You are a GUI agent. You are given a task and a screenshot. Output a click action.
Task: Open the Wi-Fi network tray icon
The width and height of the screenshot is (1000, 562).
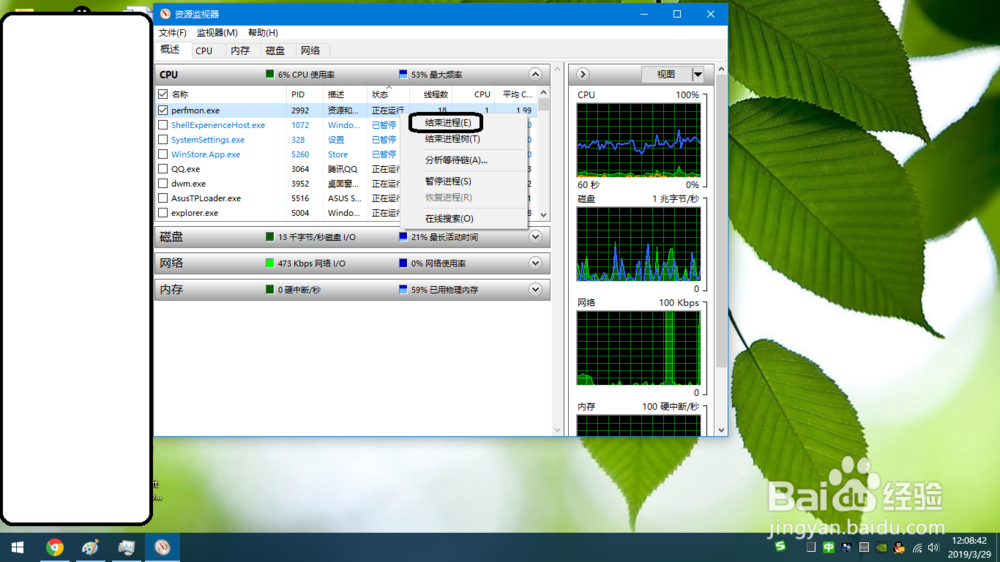(x=916, y=548)
